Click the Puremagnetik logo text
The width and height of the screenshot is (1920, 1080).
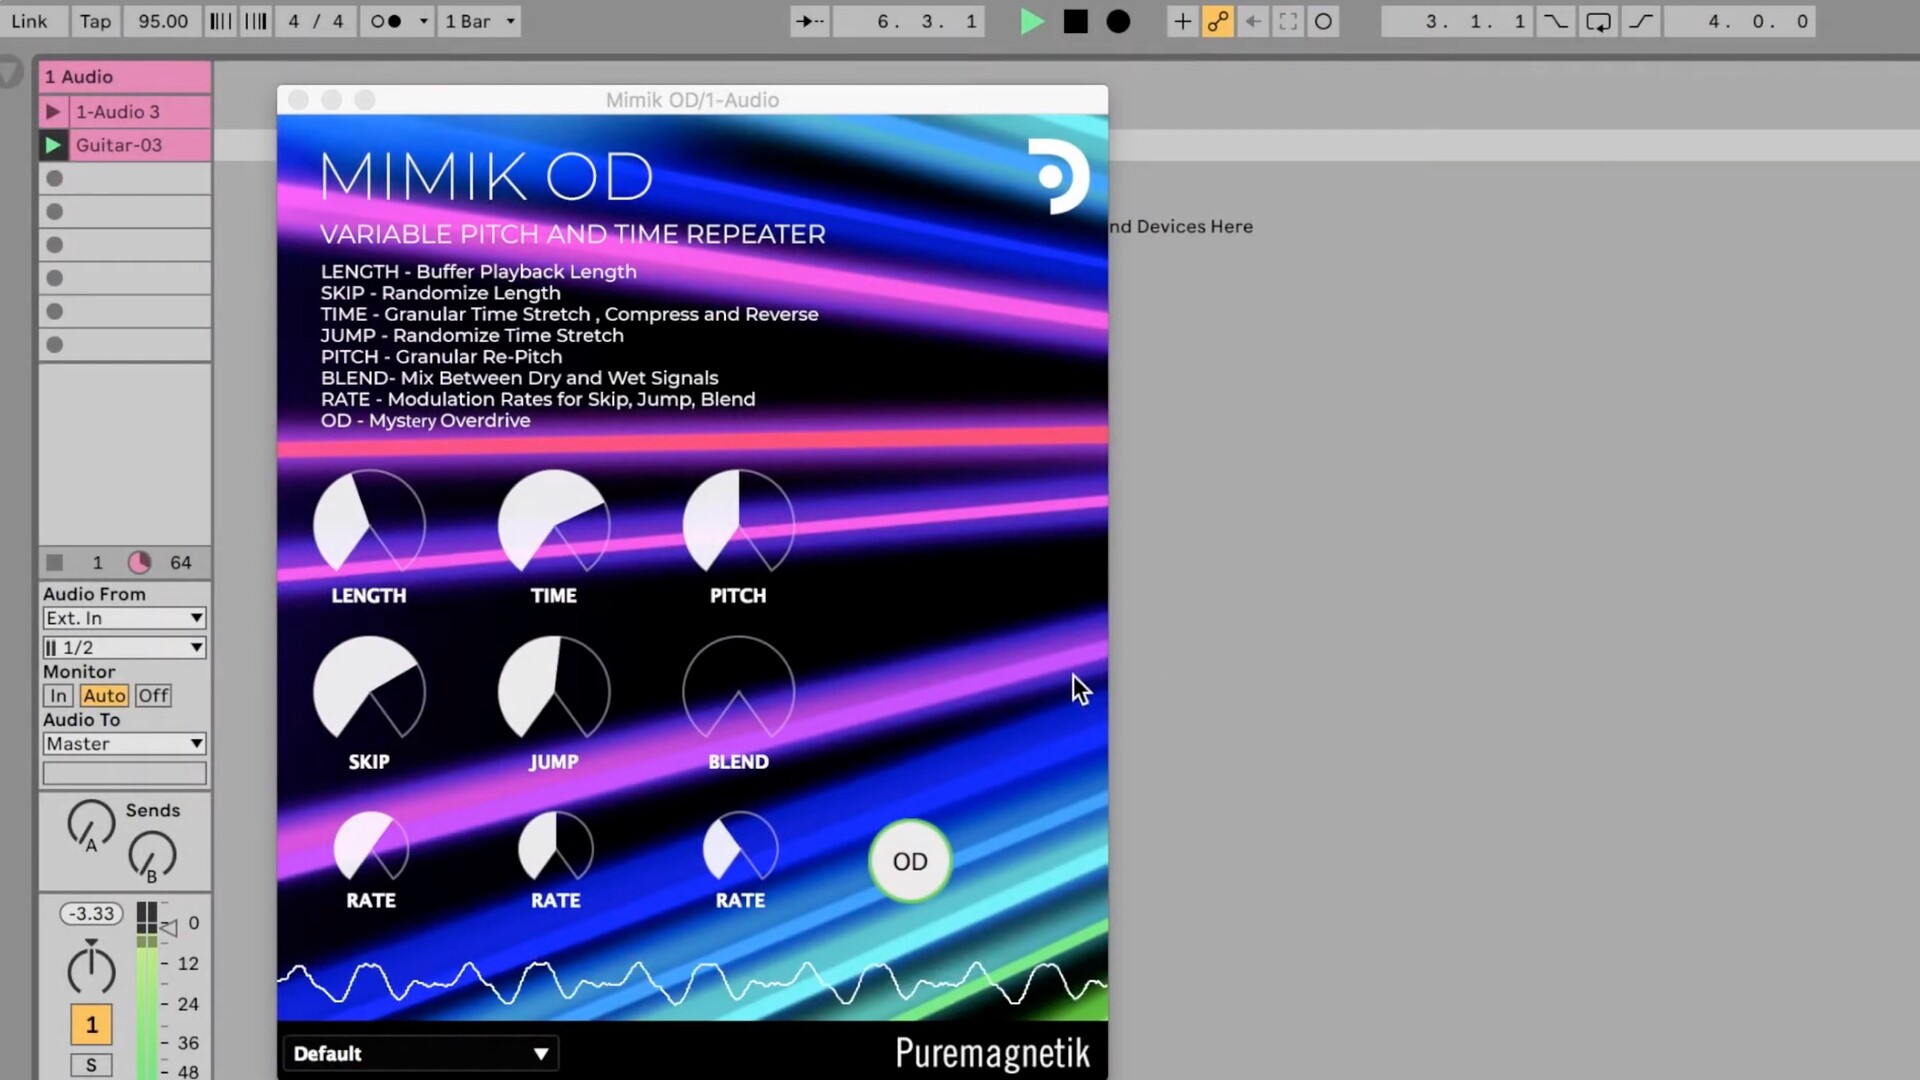[992, 1053]
